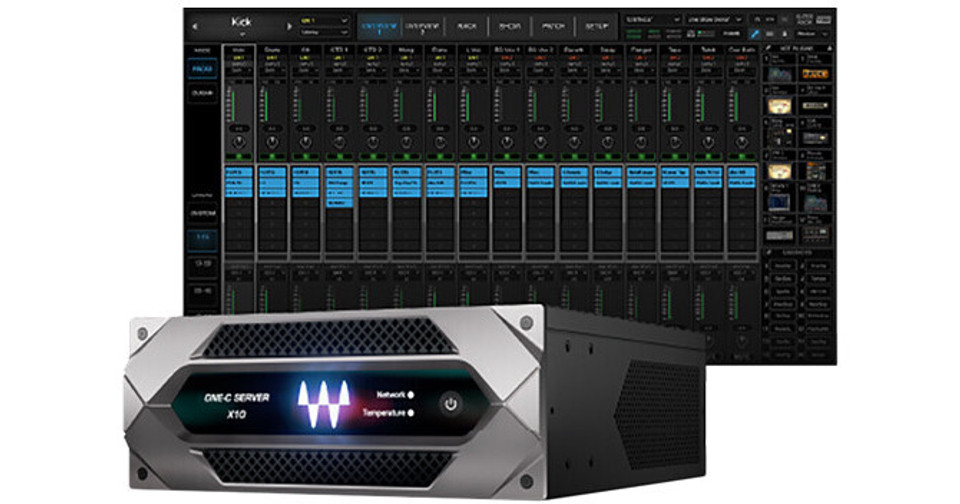Click the Snare channel pan knob
960x504 pixels.
272,143
